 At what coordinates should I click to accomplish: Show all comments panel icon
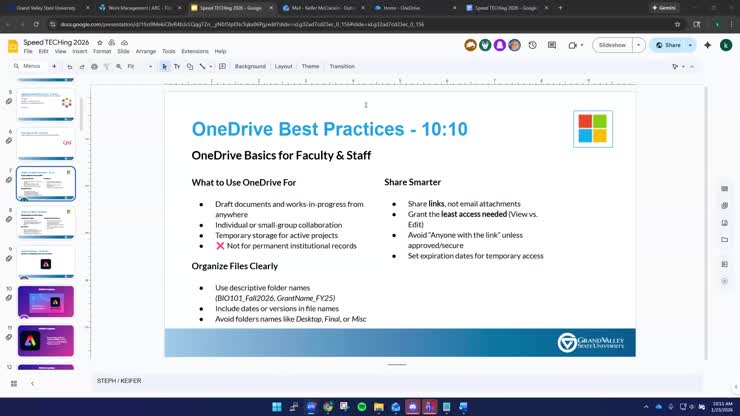552,45
